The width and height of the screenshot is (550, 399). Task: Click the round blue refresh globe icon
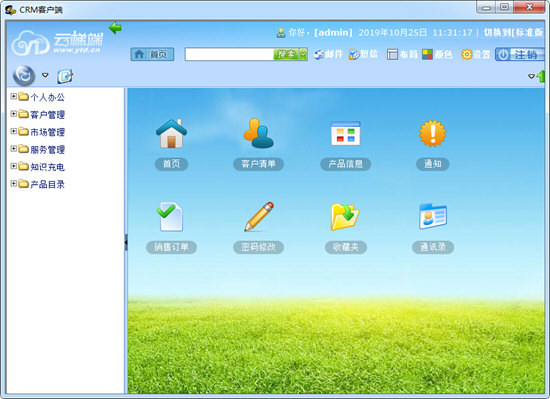click(x=24, y=75)
